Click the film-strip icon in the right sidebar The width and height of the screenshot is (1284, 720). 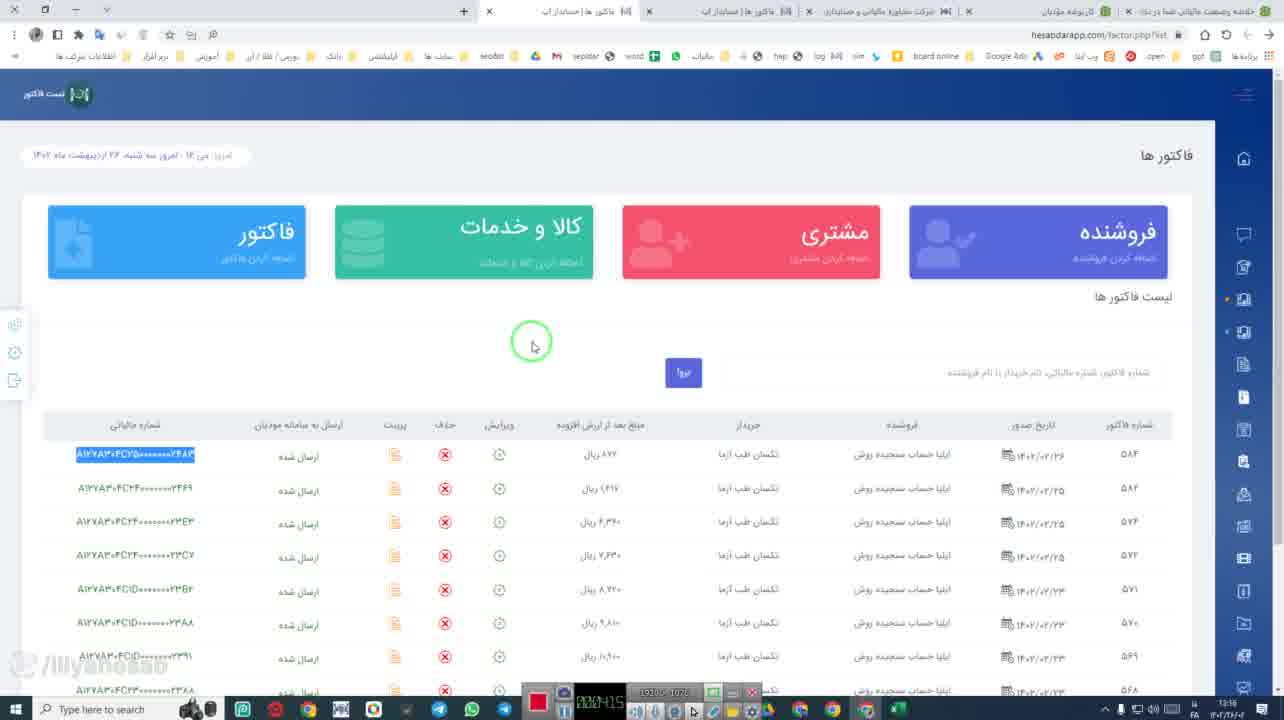click(x=1244, y=559)
